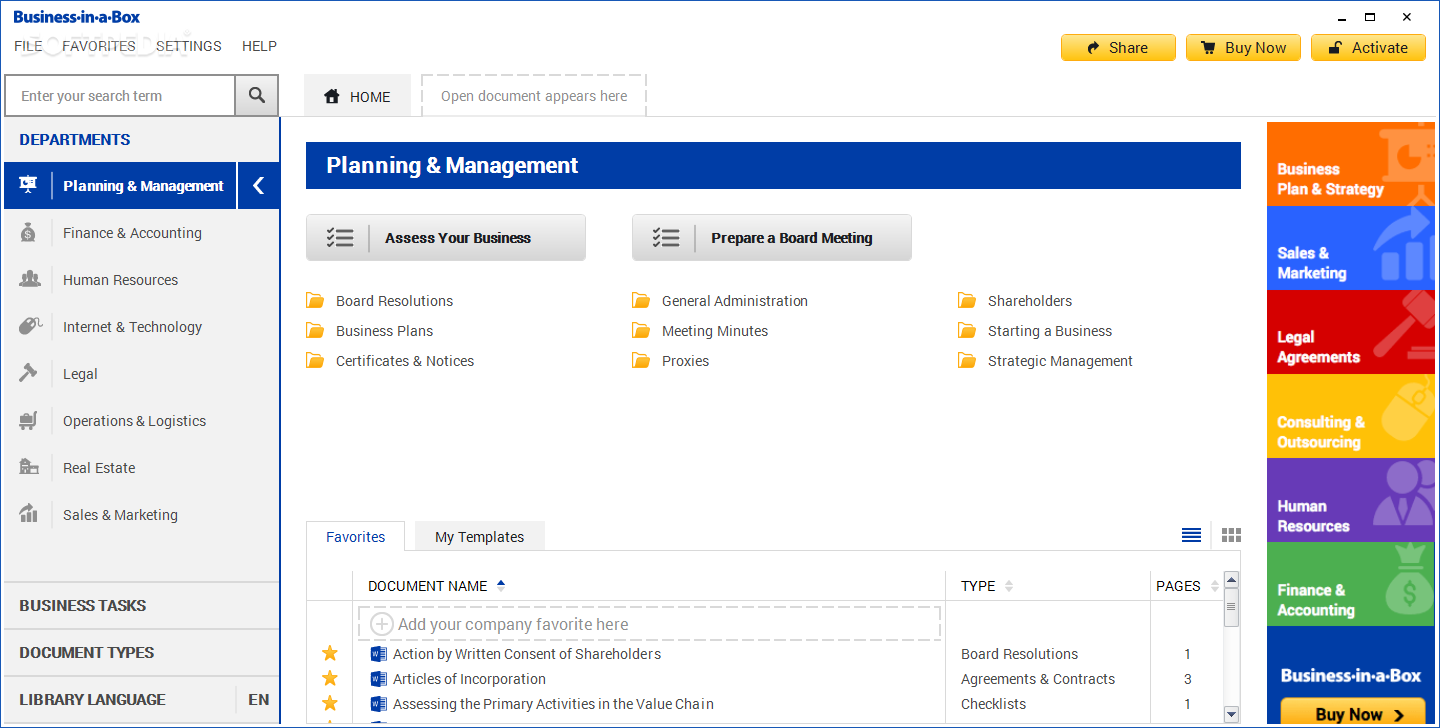Click the Sales & Marketing chart icon
This screenshot has width=1440, height=728.
[x=28, y=514]
